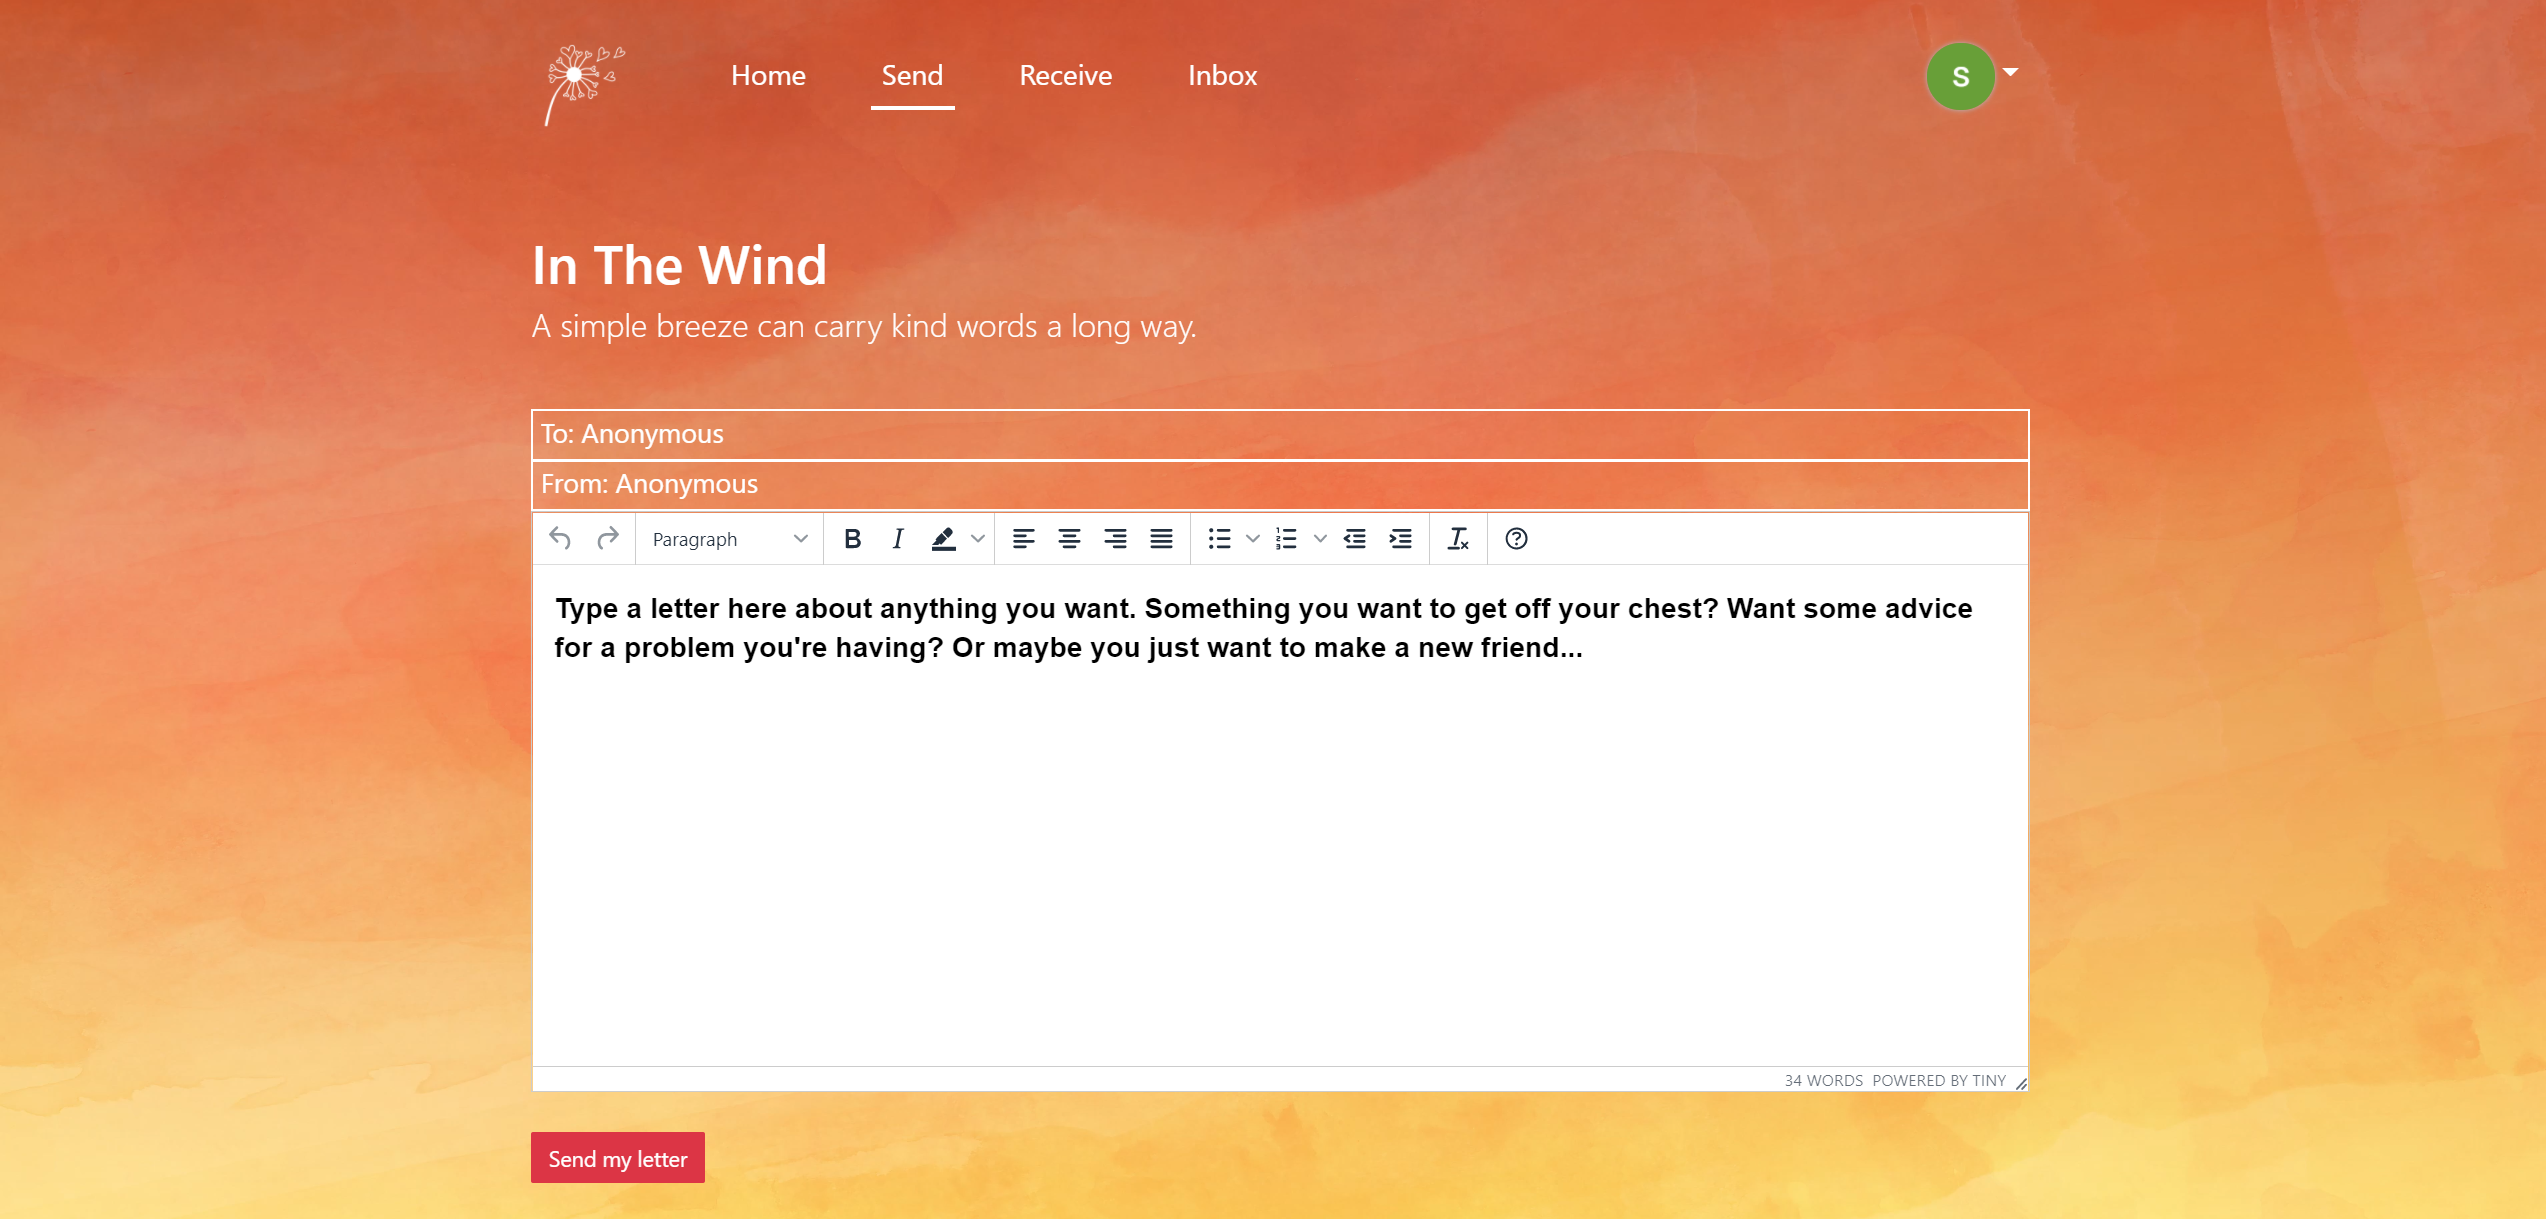Go to the Inbox page

pos(1222,76)
